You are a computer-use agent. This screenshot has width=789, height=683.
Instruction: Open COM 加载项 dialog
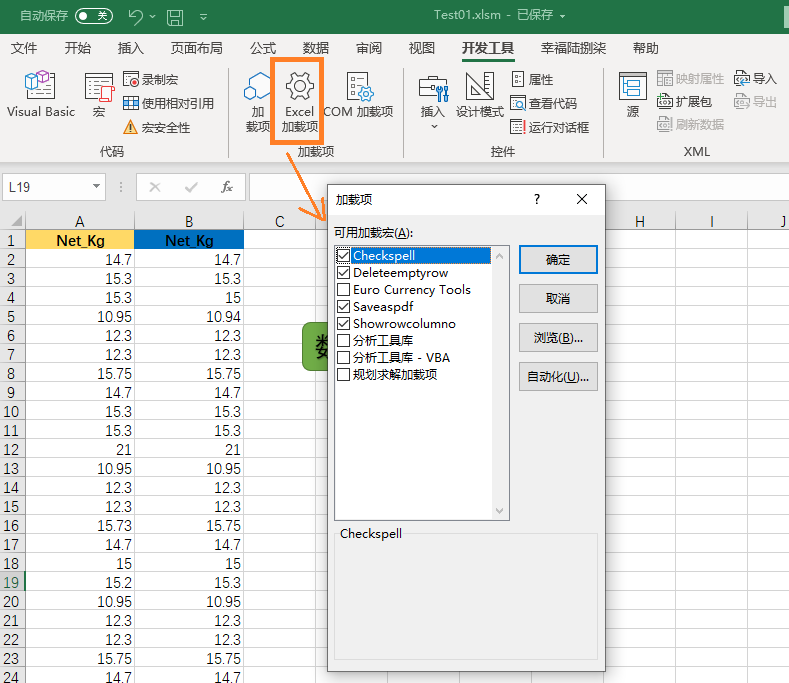pos(359,95)
